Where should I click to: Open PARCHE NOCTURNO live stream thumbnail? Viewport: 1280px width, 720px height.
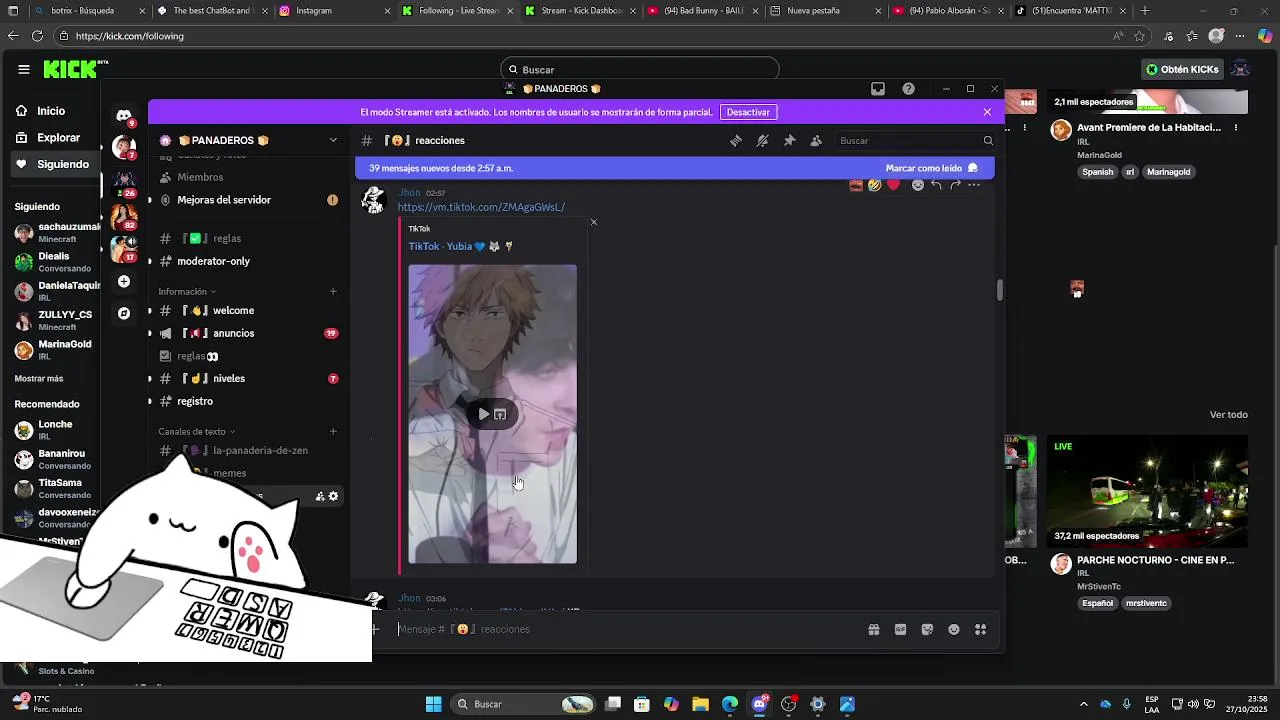(x=1148, y=491)
